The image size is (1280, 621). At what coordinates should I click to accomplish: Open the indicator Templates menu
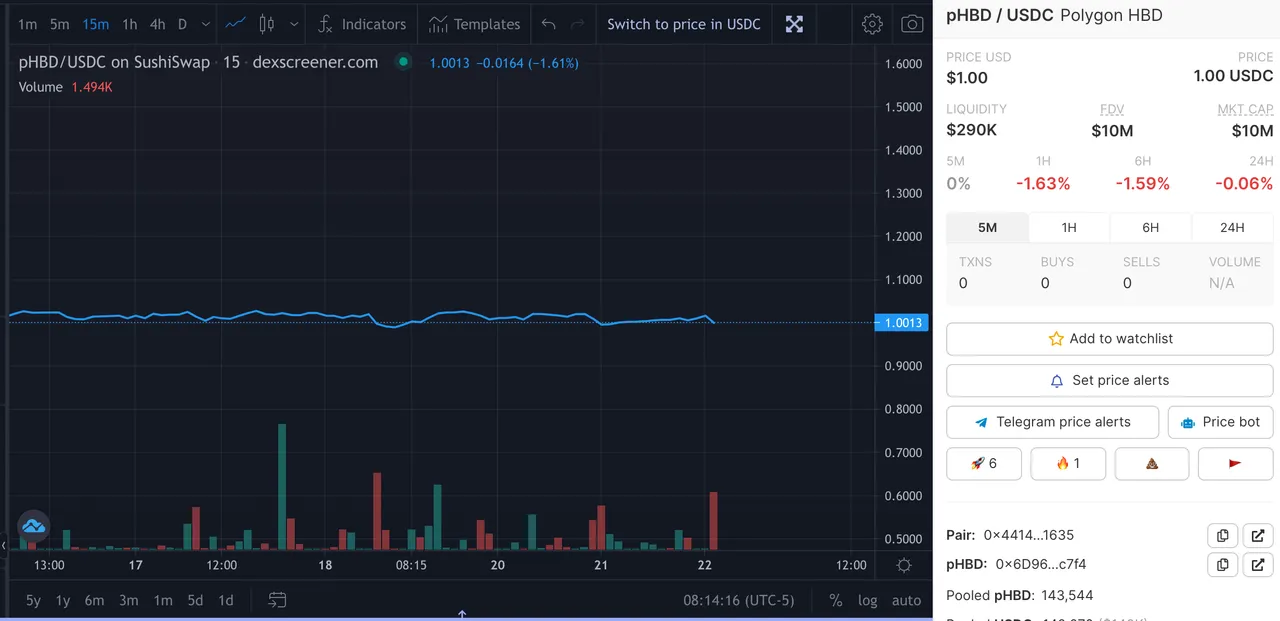[474, 24]
